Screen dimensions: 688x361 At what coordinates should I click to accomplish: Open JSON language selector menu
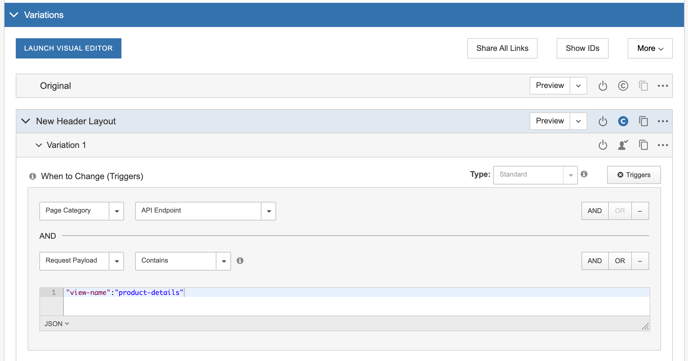[x=57, y=324]
